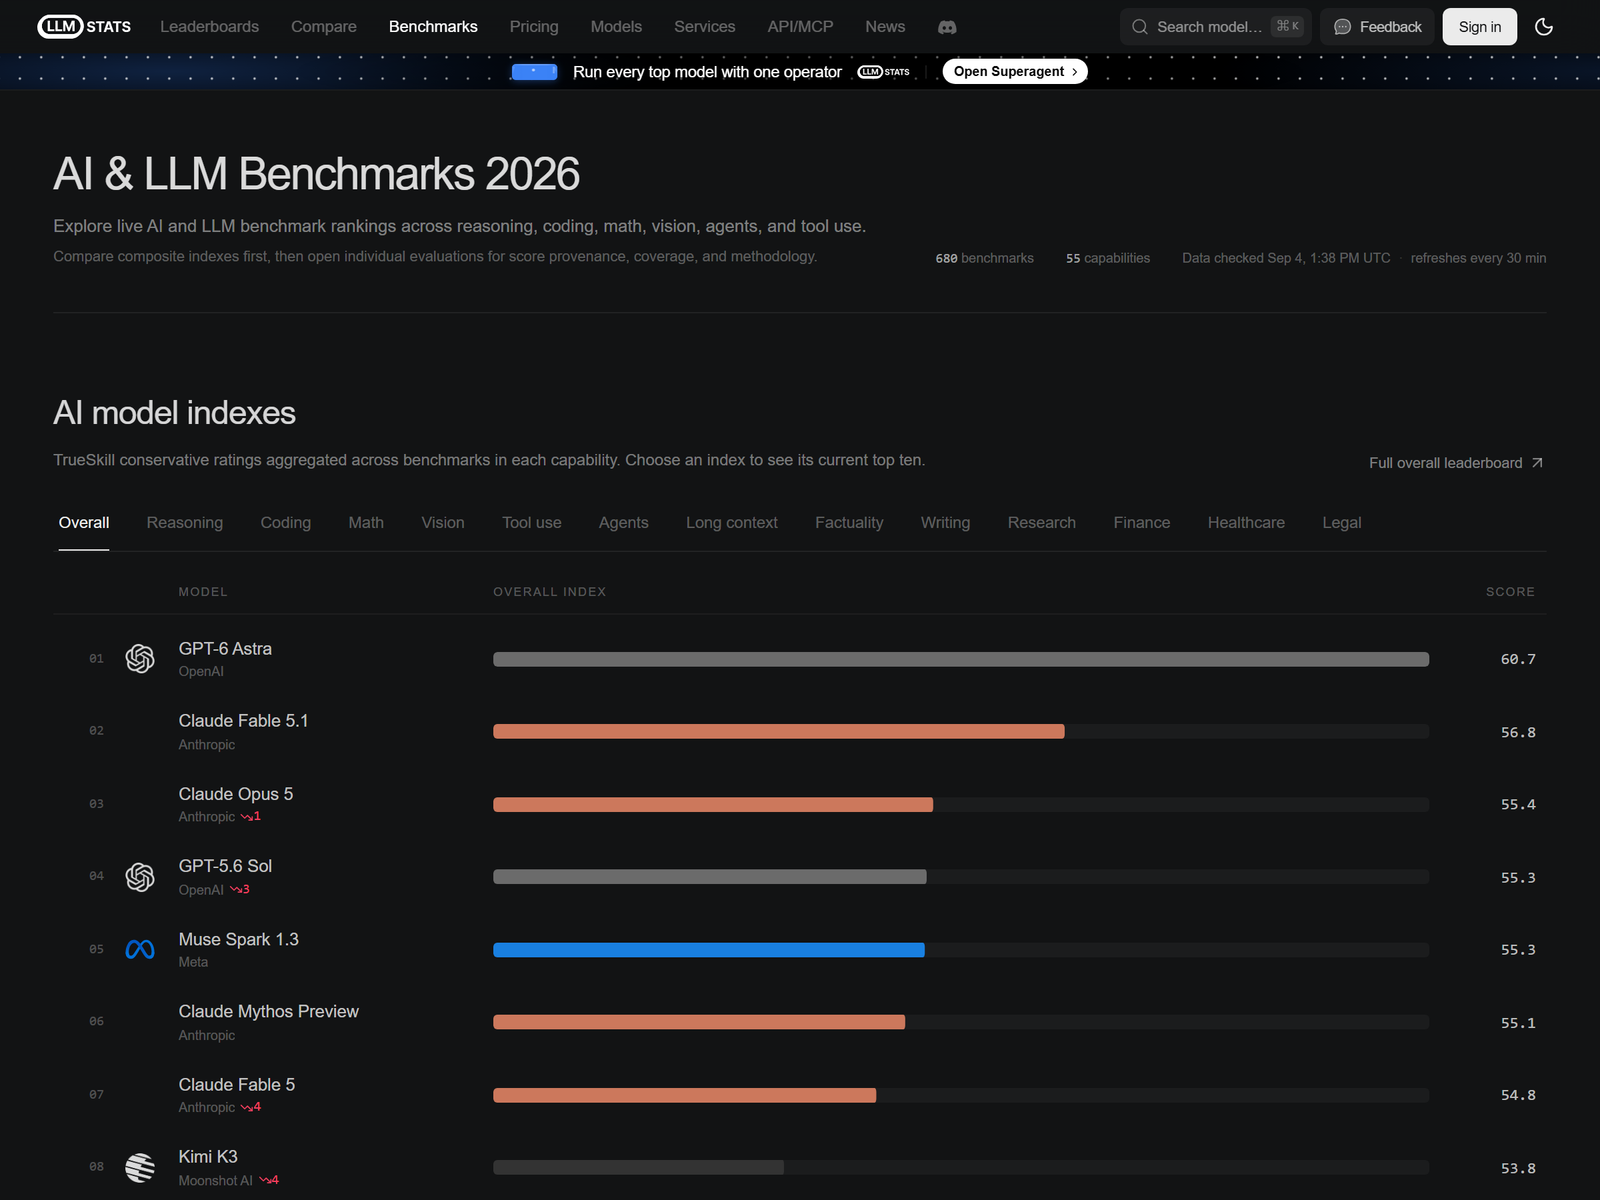Screen dimensions: 1600x1200
Task: Click the Claude Fable 5.1 score bar
Action: click(779, 732)
